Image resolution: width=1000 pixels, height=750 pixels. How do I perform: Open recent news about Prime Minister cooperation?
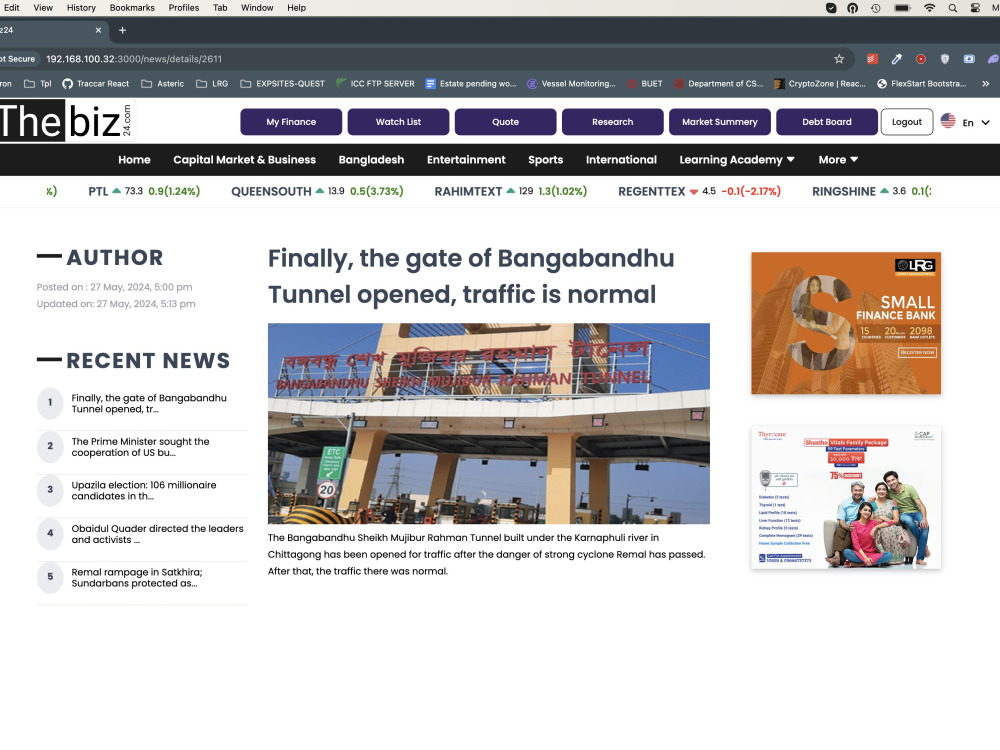(140, 446)
